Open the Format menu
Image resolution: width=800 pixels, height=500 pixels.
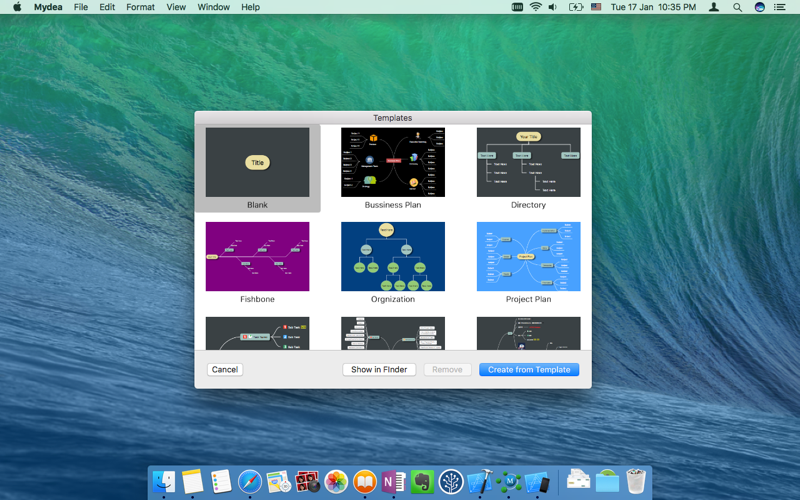(140, 7)
